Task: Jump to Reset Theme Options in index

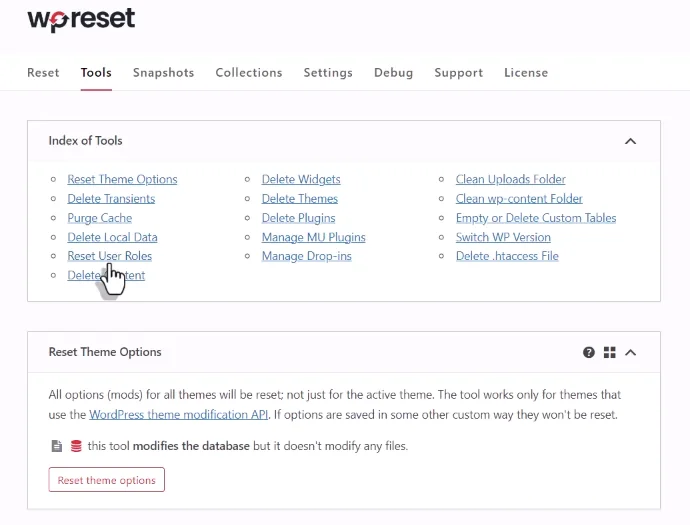Action: tap(122, 179)
